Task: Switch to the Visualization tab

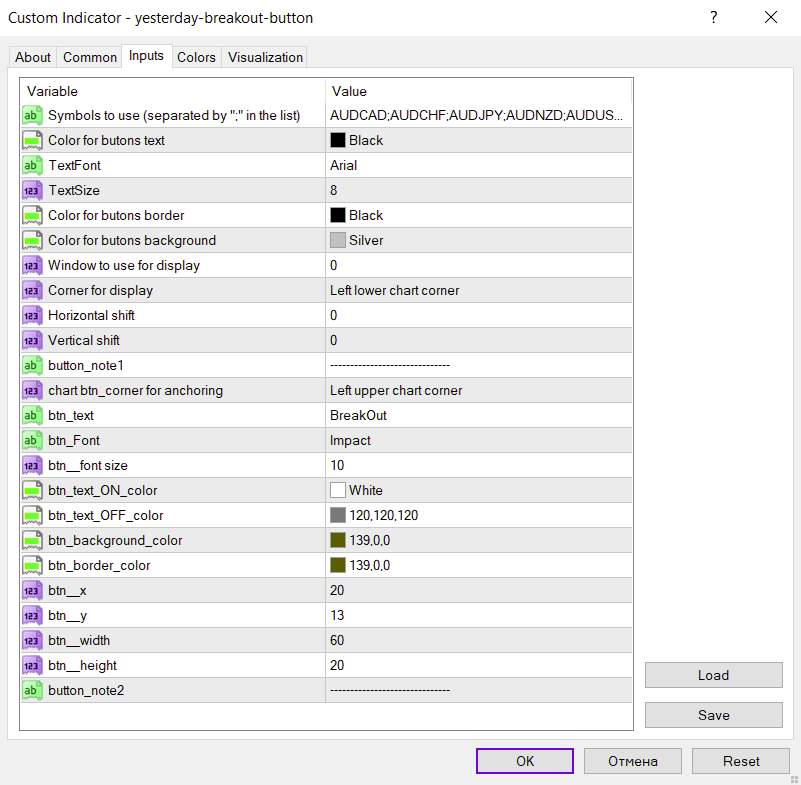Action: pyautogui.click(x=265, y=57)
